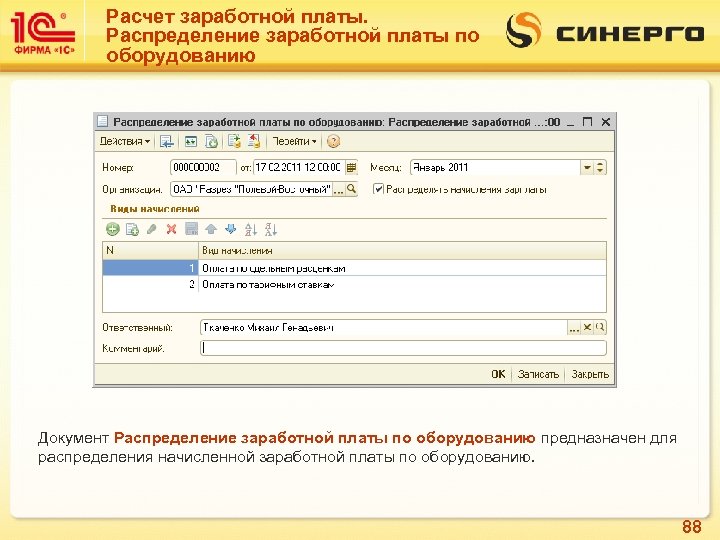This screenshot has width=720, height=540.
Task: Click the date field after от:
Action: [299, 168]
